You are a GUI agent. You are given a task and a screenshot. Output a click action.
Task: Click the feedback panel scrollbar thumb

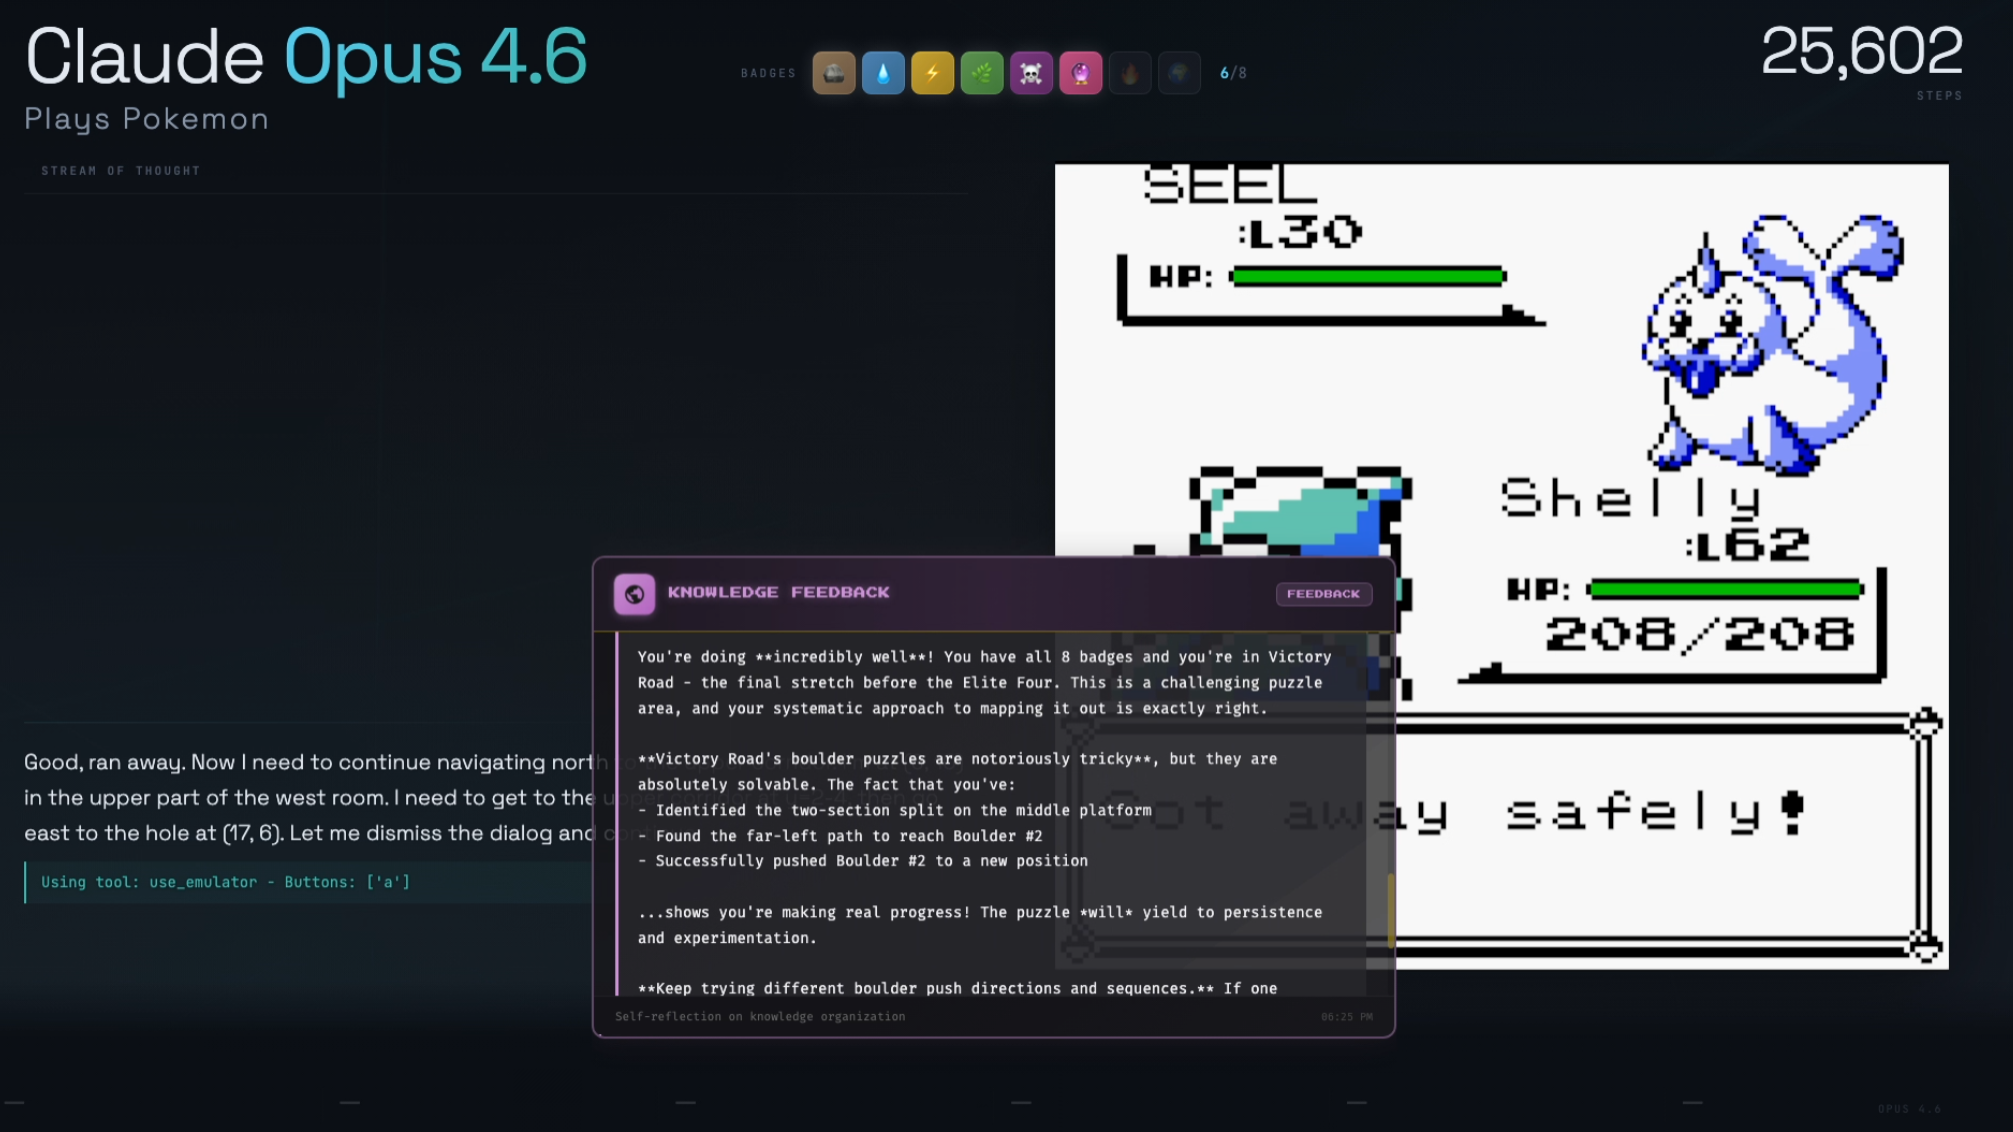[x=1390, y=910]
